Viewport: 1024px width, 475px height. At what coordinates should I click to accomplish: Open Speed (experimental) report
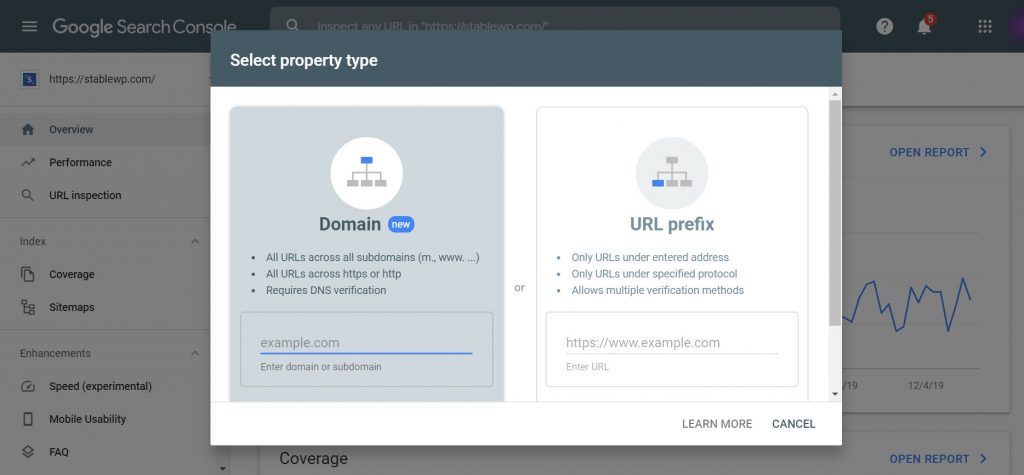pos(101,386)
